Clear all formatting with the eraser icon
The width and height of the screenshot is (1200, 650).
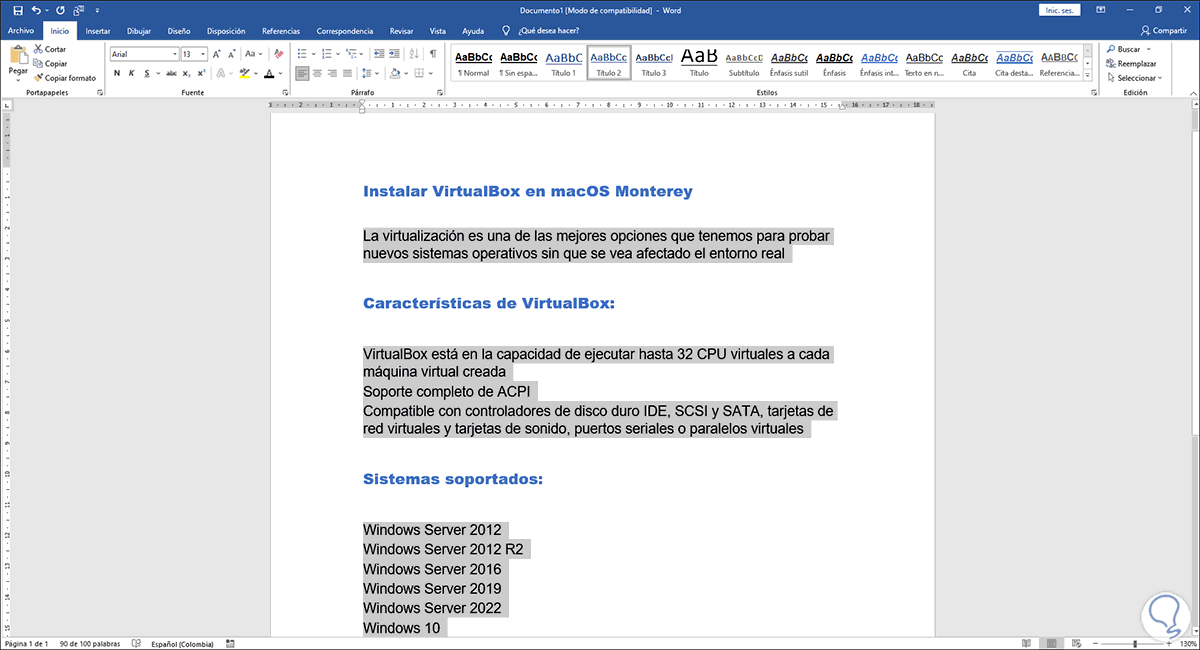coord(277,54)
